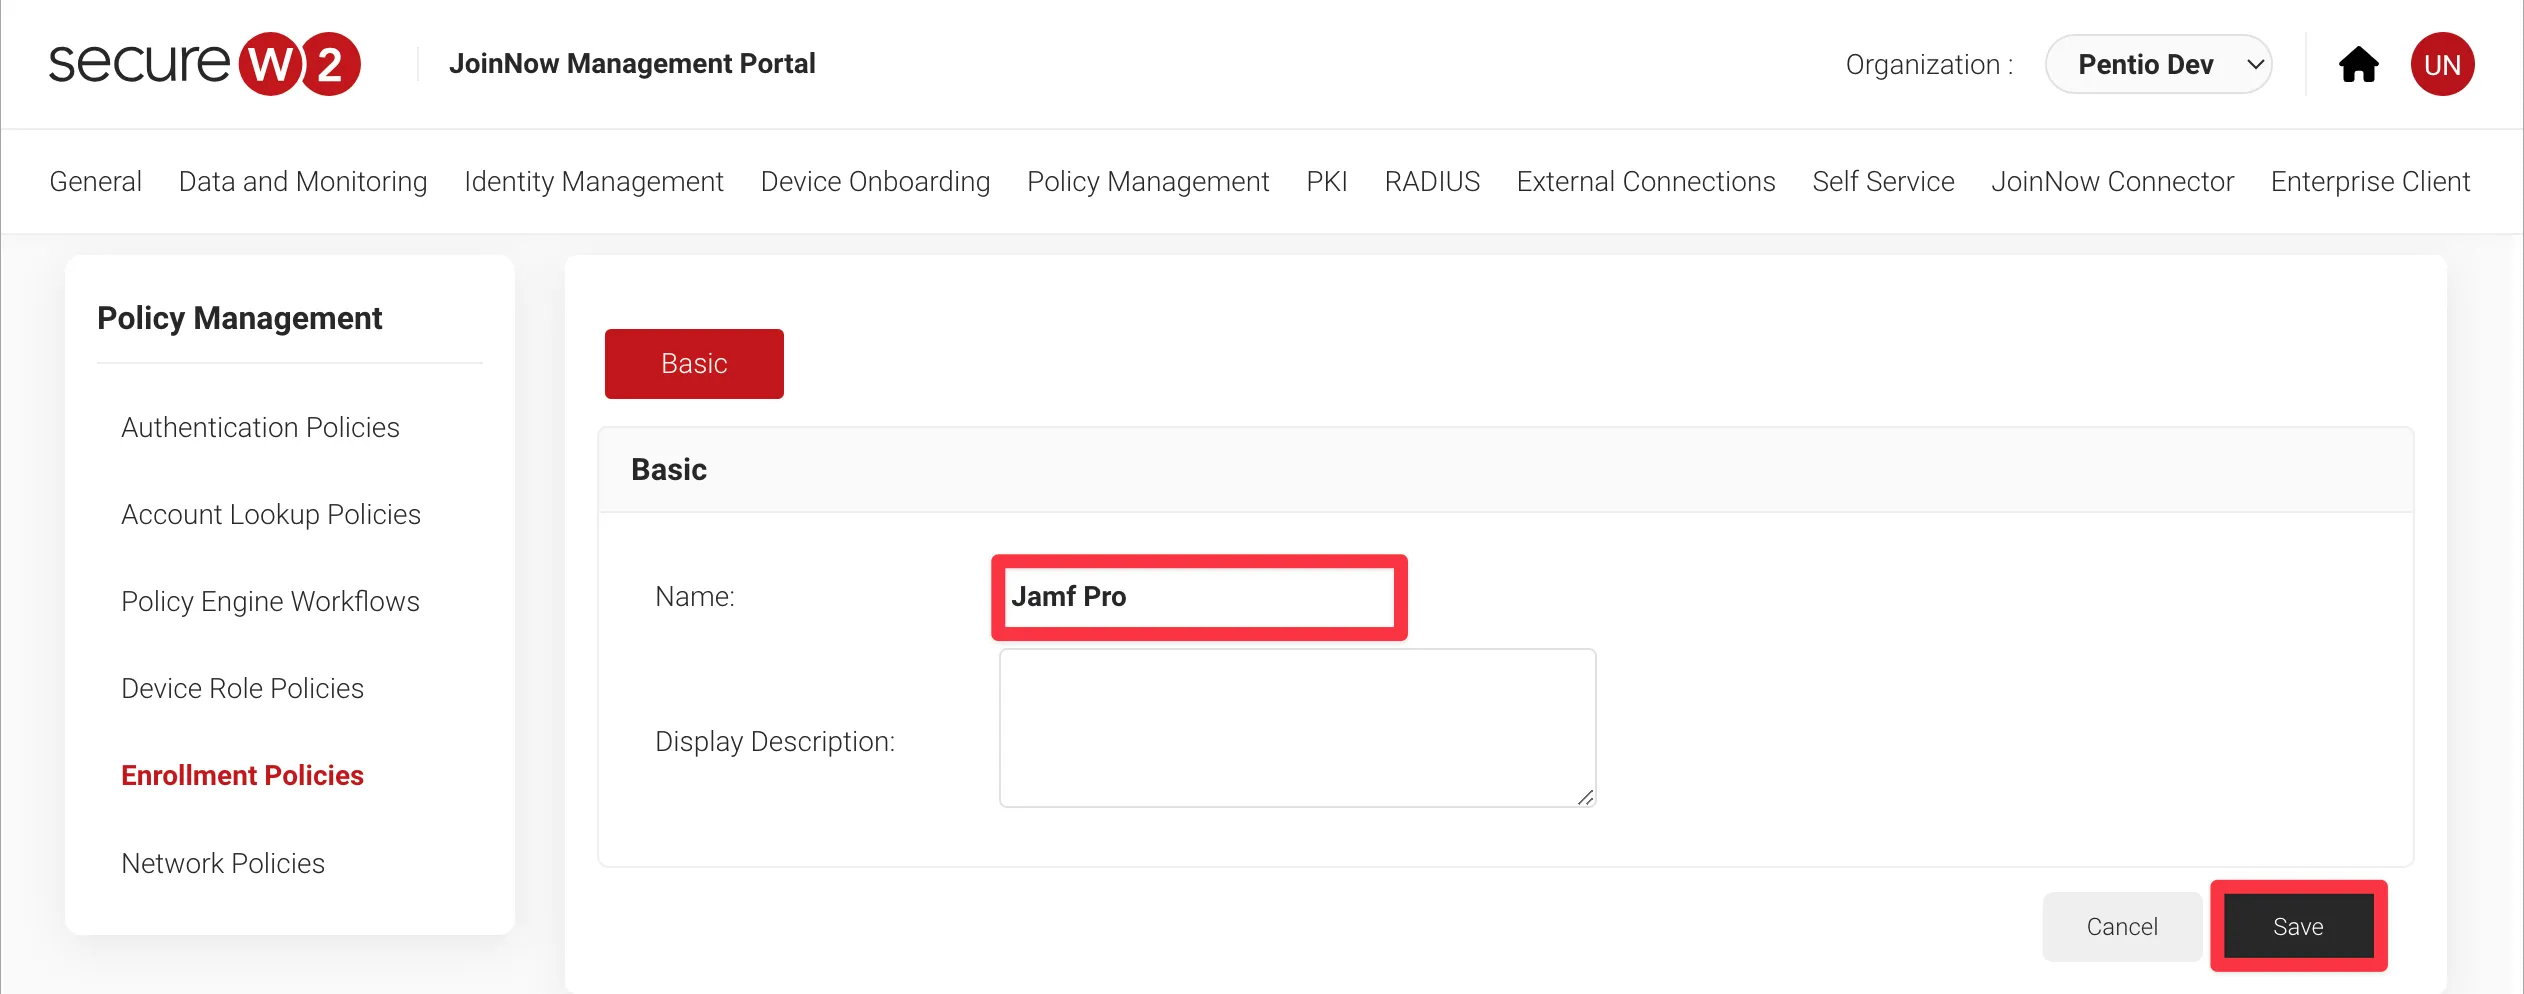Click the Name field containing Jamf Pro
Image resolution: width=2524 pixels, height=994 pixels.
[1199, 597]
